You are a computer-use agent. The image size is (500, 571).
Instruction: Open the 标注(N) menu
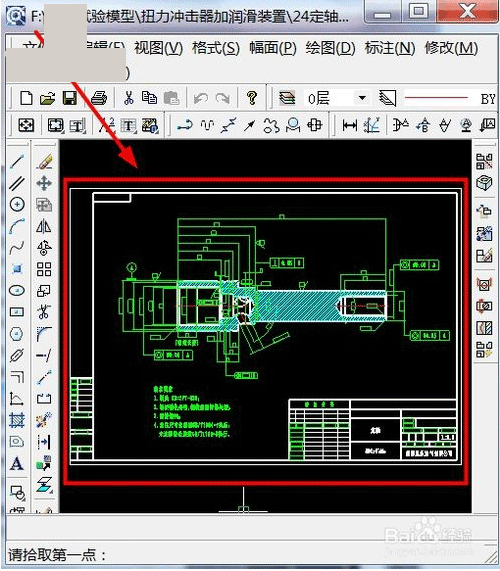tap(390, 48)
